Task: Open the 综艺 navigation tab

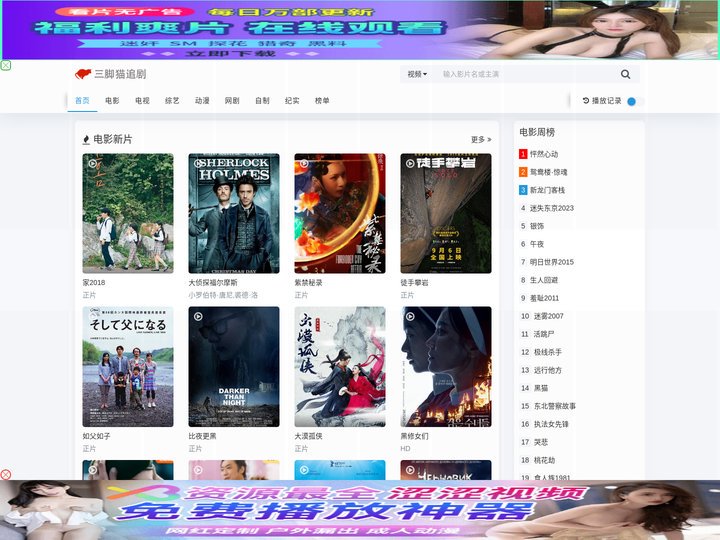Action: pos(172,101)
